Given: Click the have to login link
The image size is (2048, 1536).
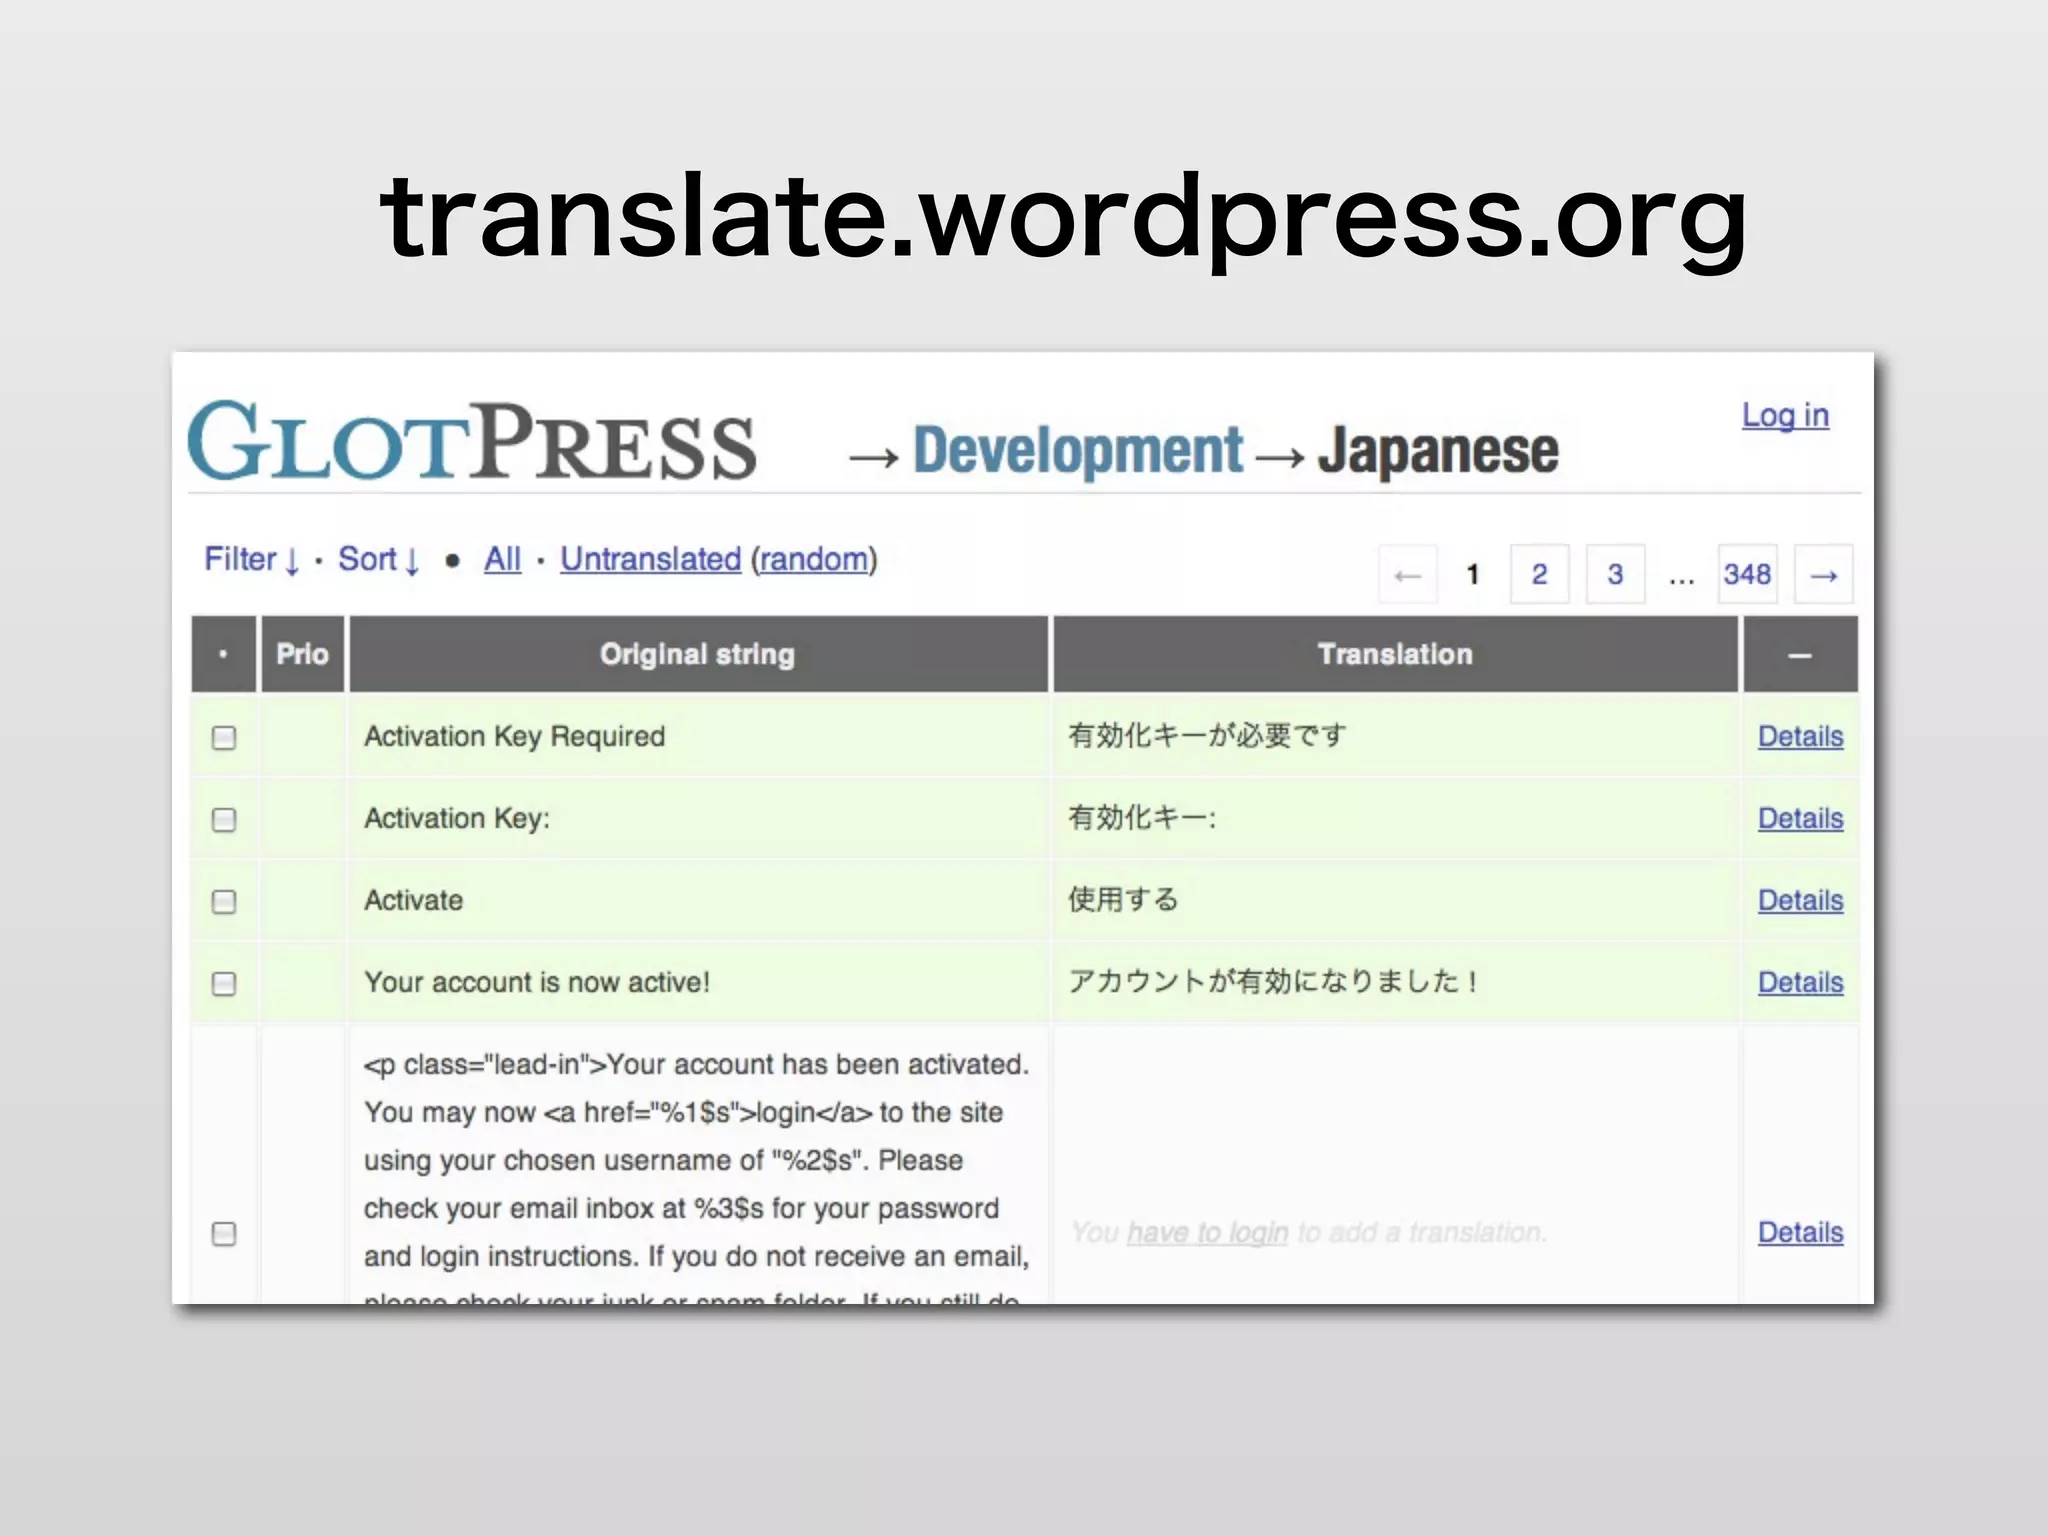Looking at the screenshot, I should coord(1207,1232).
